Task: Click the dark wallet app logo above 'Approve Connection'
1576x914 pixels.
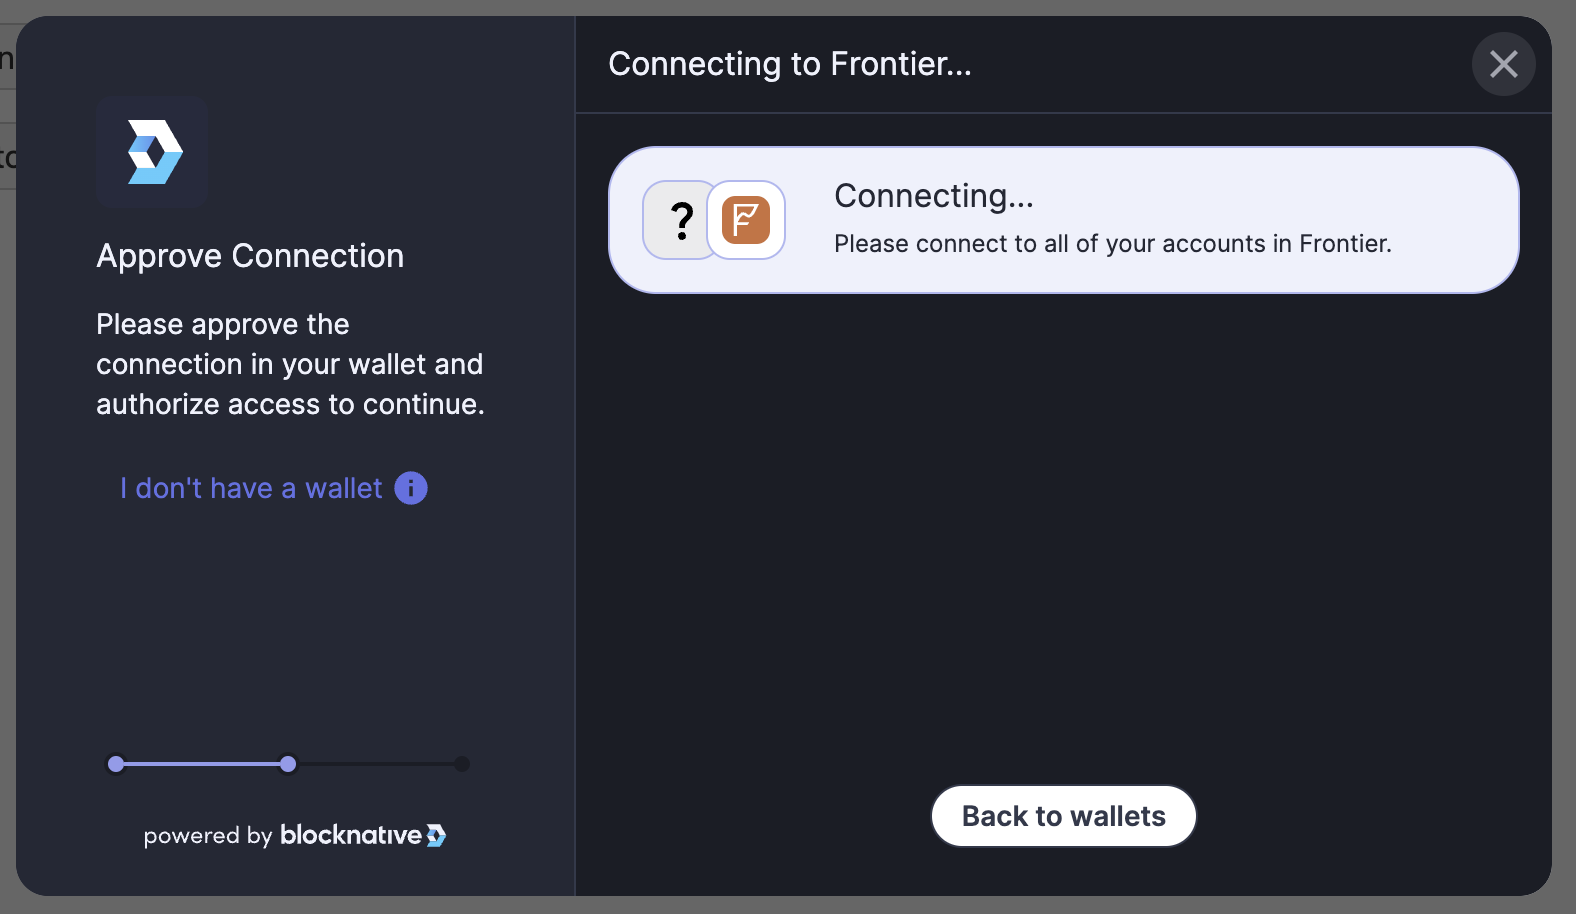Action: (x=151, y=151)
